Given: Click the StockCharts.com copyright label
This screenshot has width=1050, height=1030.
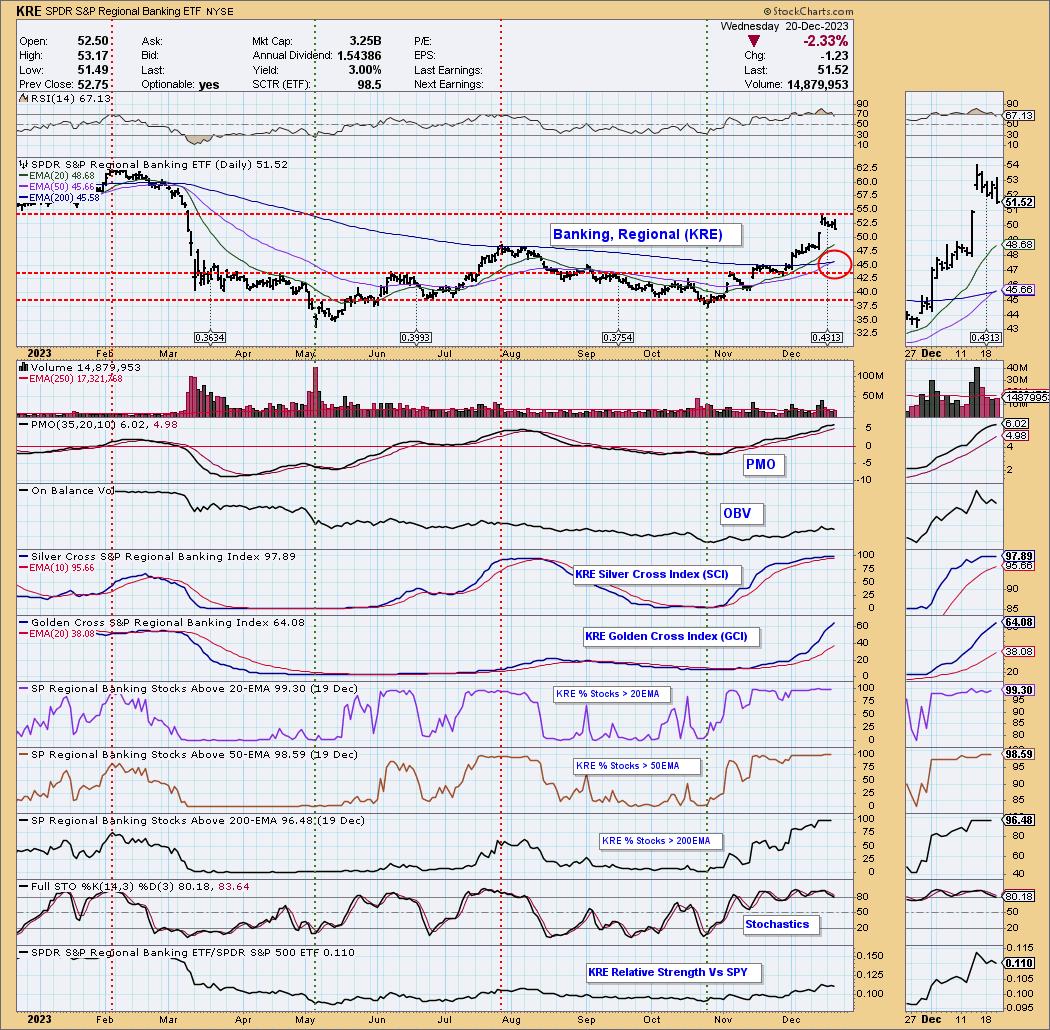Looking at the screenshot, I should click(x=808, y=11).
